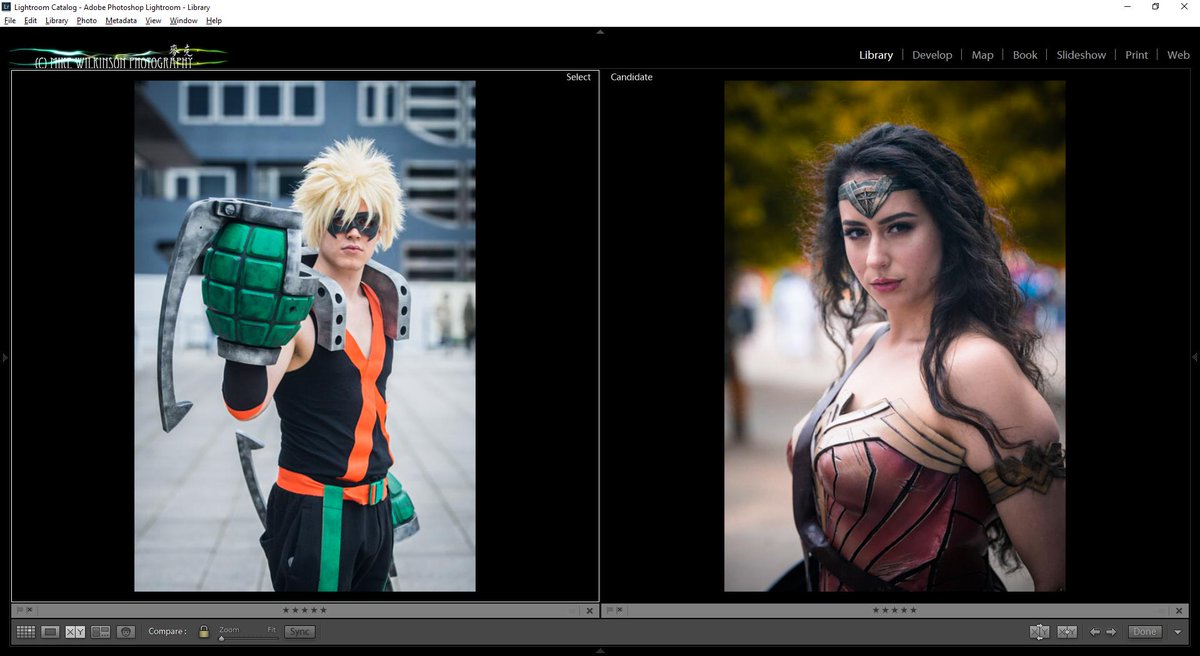Expand the left panel arrow
Viewport: 1200px width, 656px height.
click(5, 357)
